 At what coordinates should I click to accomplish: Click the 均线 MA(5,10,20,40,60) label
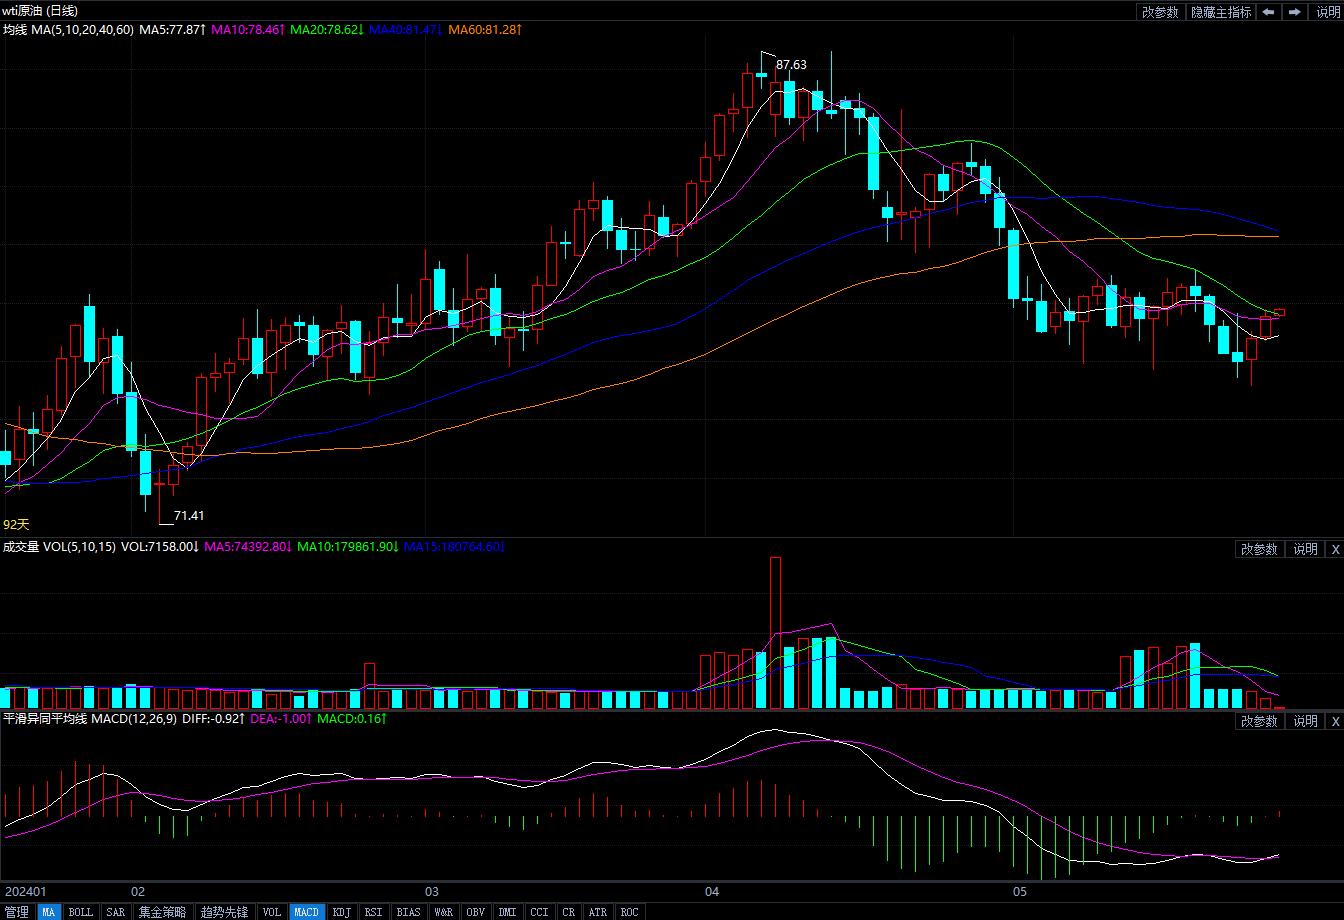[68, 30]
